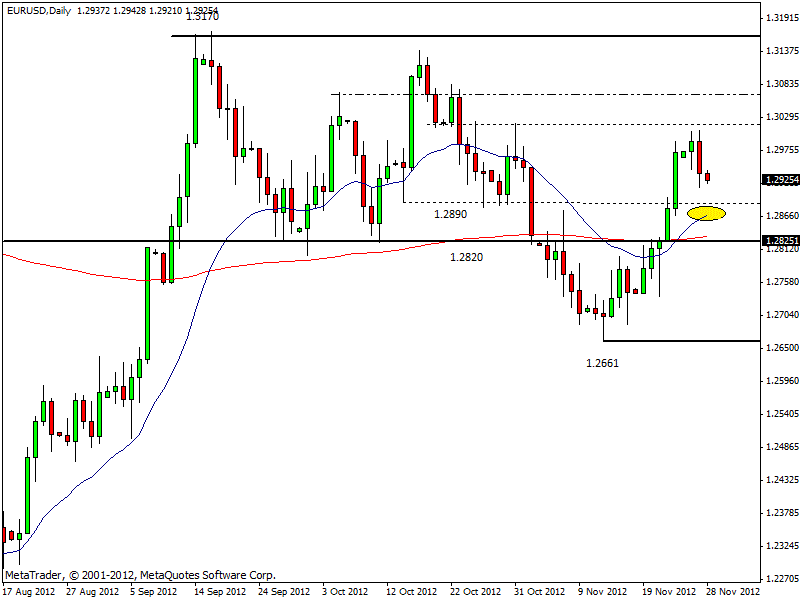The image size is (800, 600).
Task: Click 17 Aug 2012 on the time axis
Action: click(x=29, y=591)
